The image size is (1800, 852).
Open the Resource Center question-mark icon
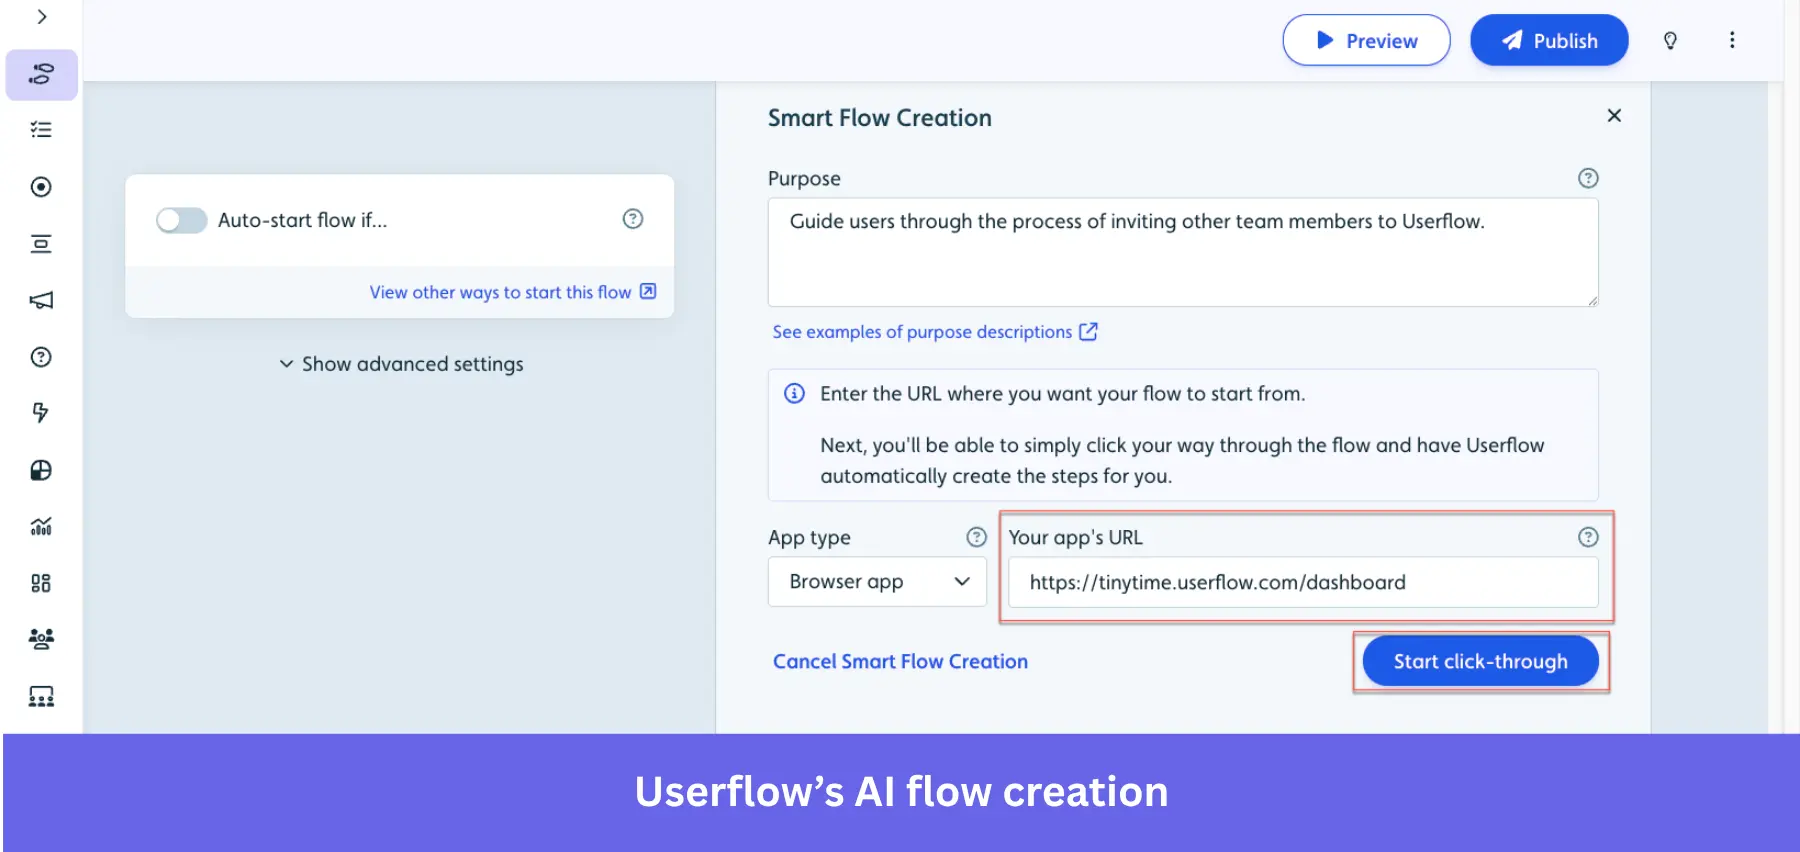pos(40,357)
